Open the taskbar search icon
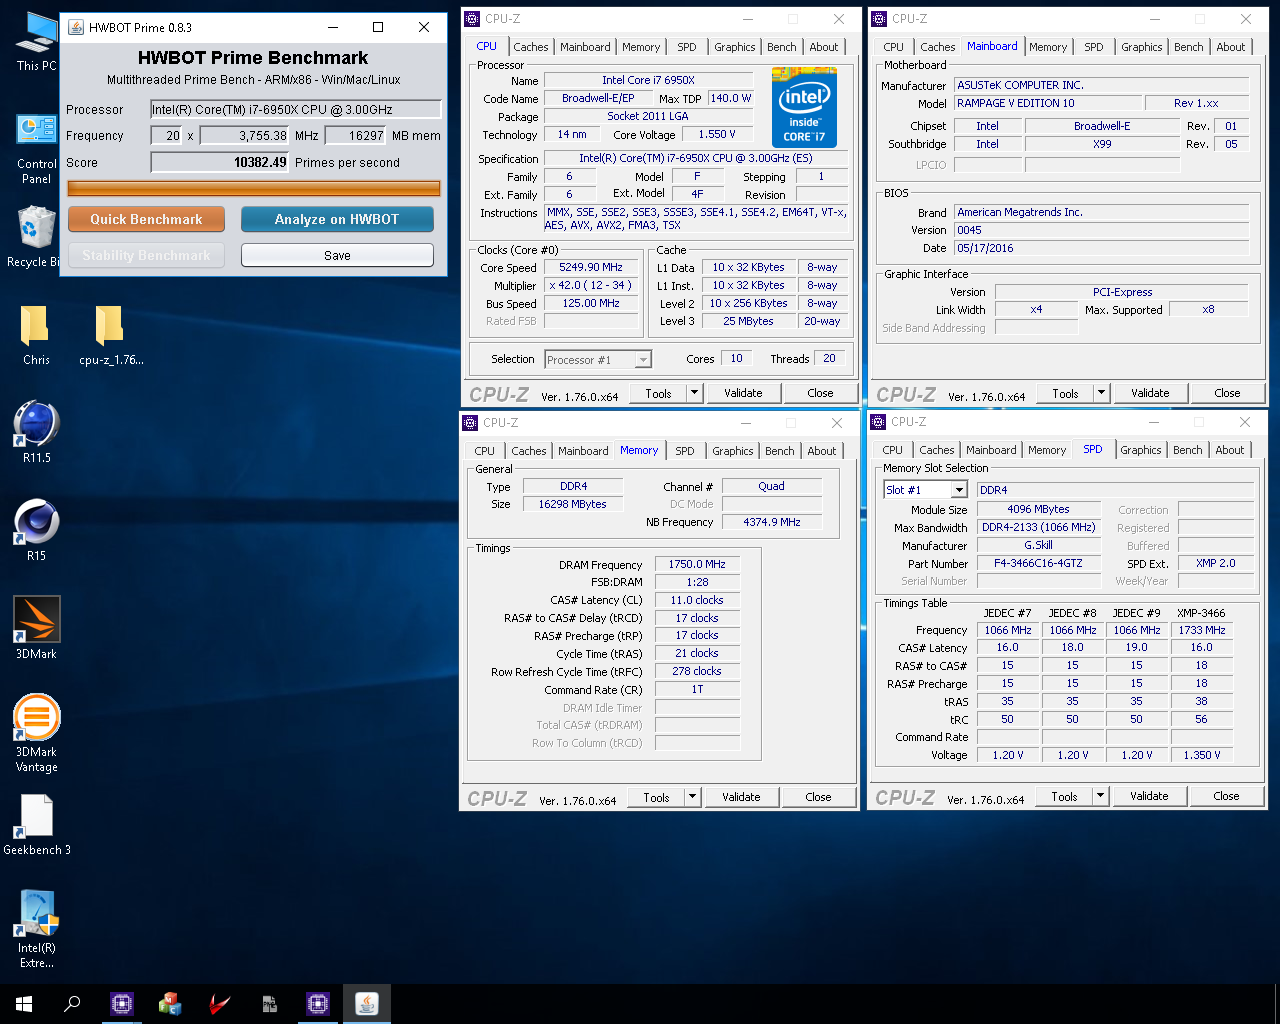The height and width of the screenshot is (1024, 1280). pos(72,1003)
